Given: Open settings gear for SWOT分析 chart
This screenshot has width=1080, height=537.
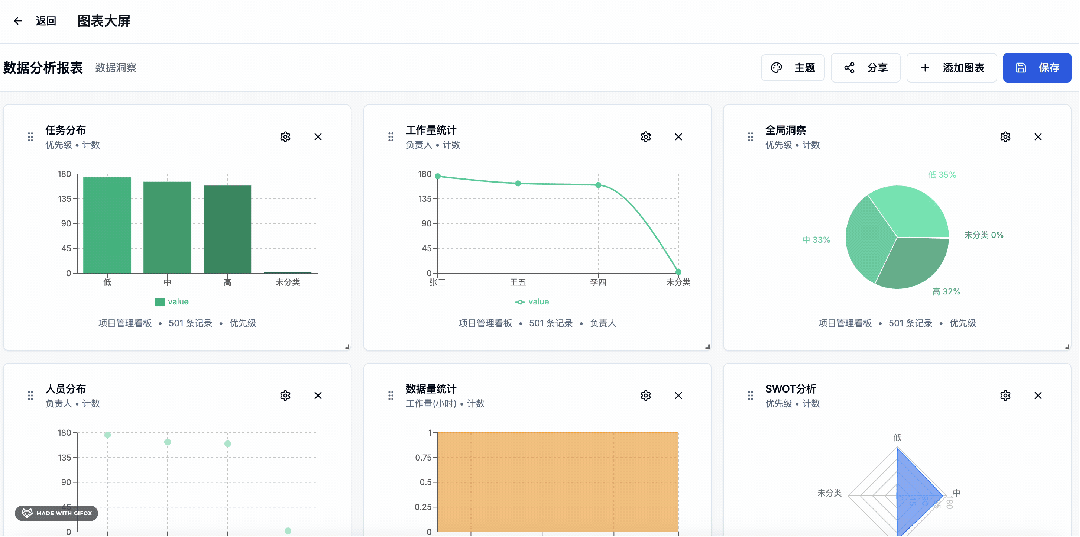Looking at the screenshot, I should coord(1005,396).
